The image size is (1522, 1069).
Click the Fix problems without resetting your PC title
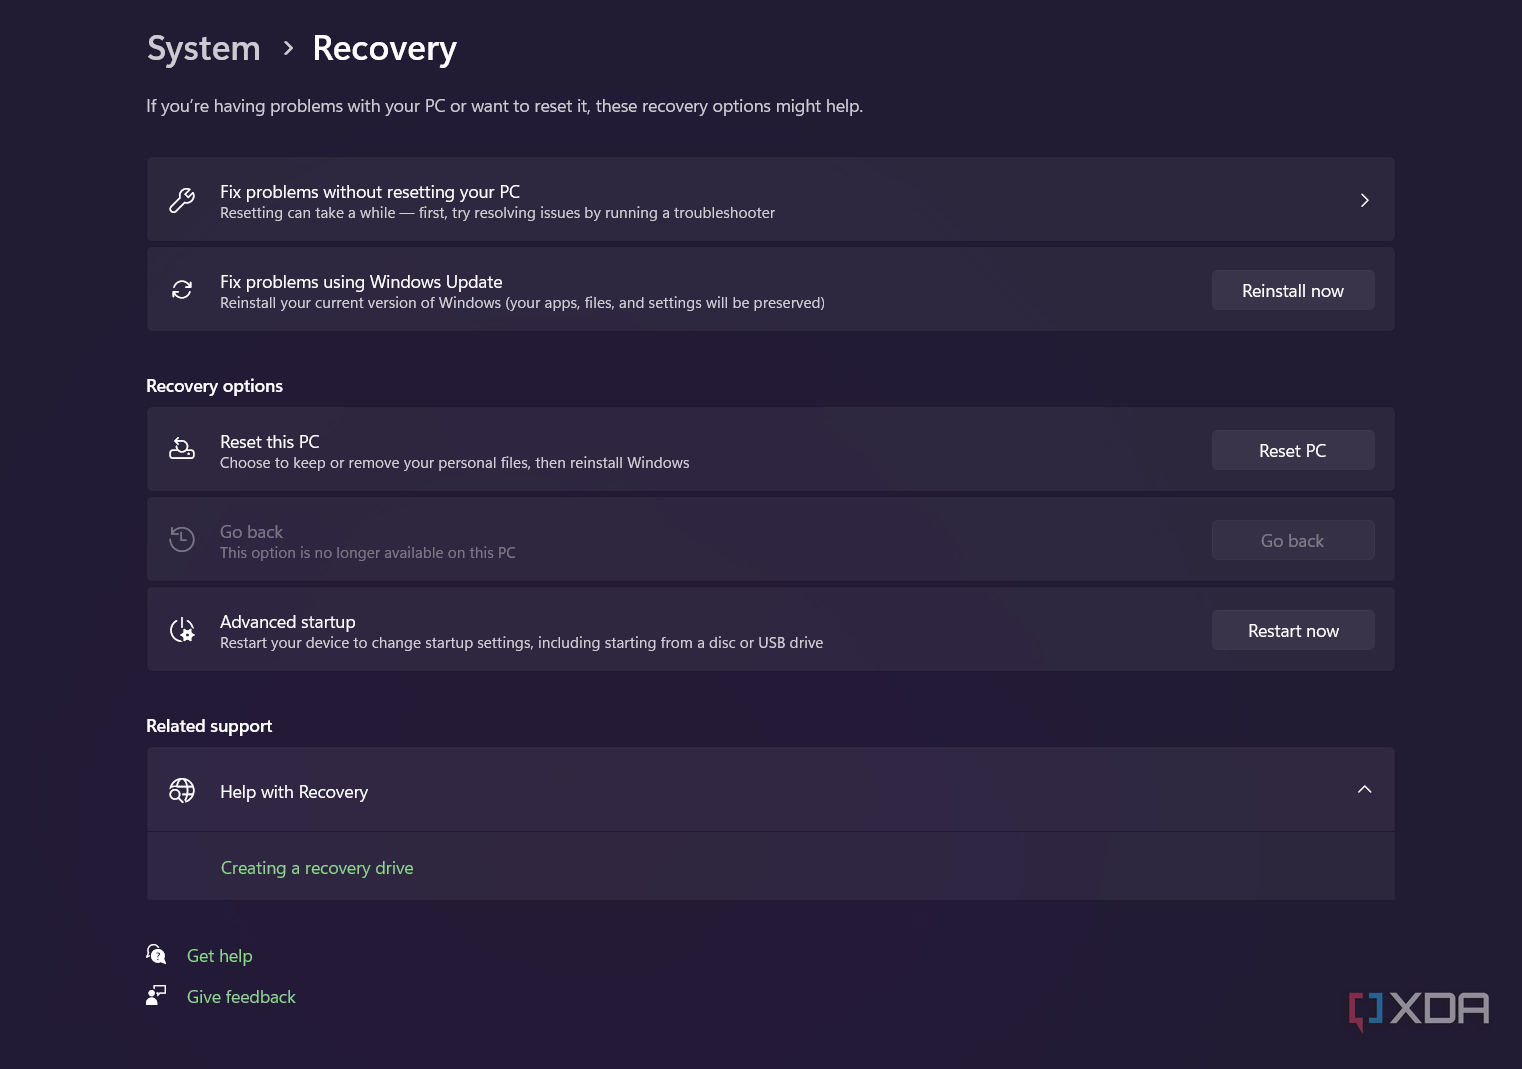370,192
